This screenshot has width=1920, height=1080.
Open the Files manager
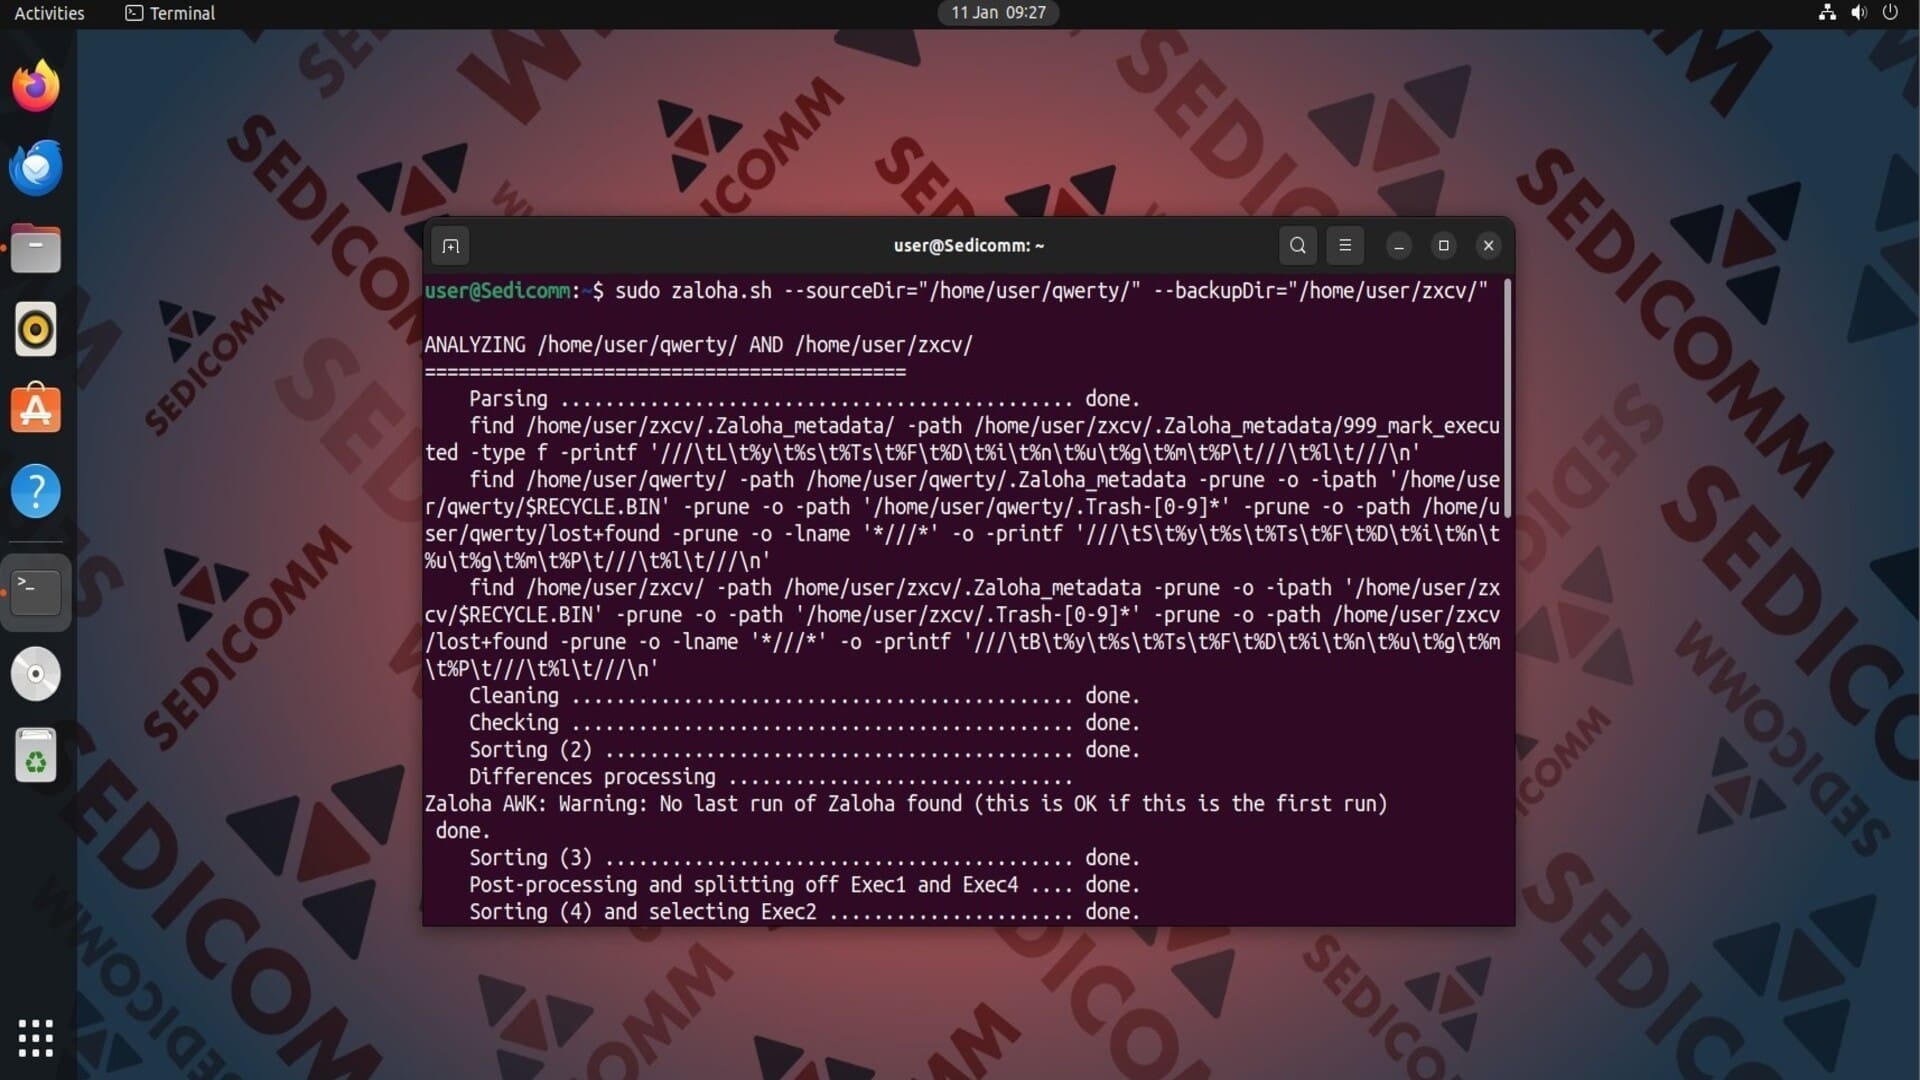[36, 249]
